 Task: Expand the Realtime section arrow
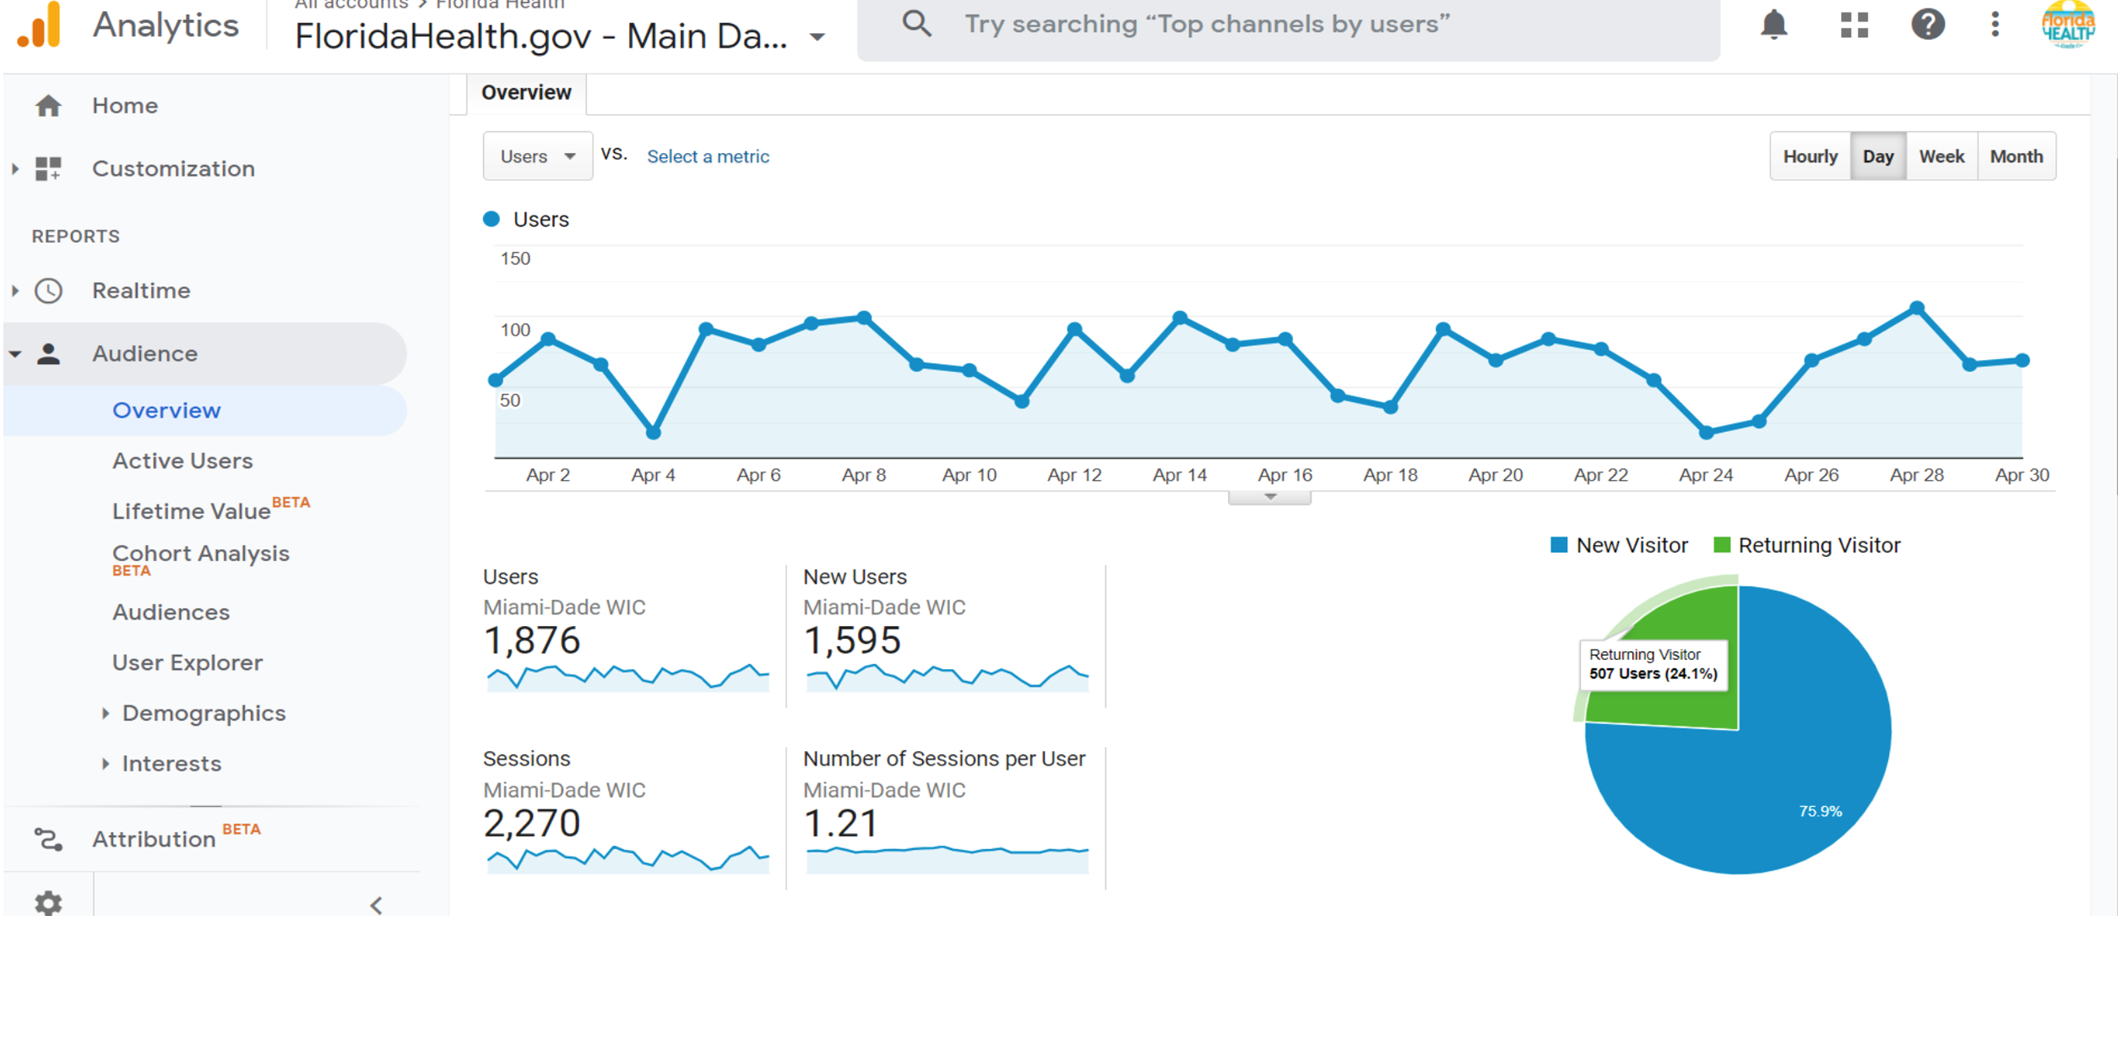[15, 291]
